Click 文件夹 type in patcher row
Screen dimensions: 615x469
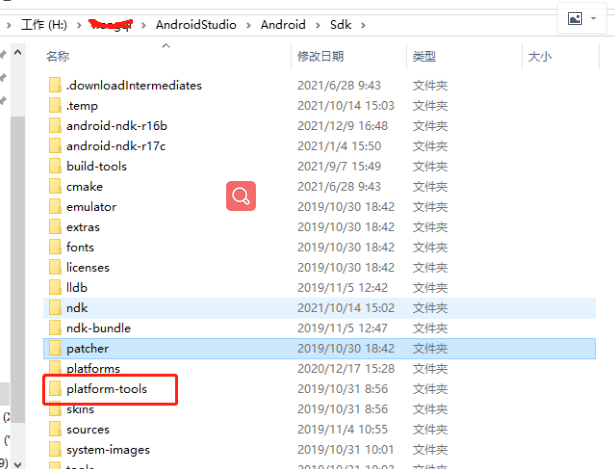coord(430,348)
